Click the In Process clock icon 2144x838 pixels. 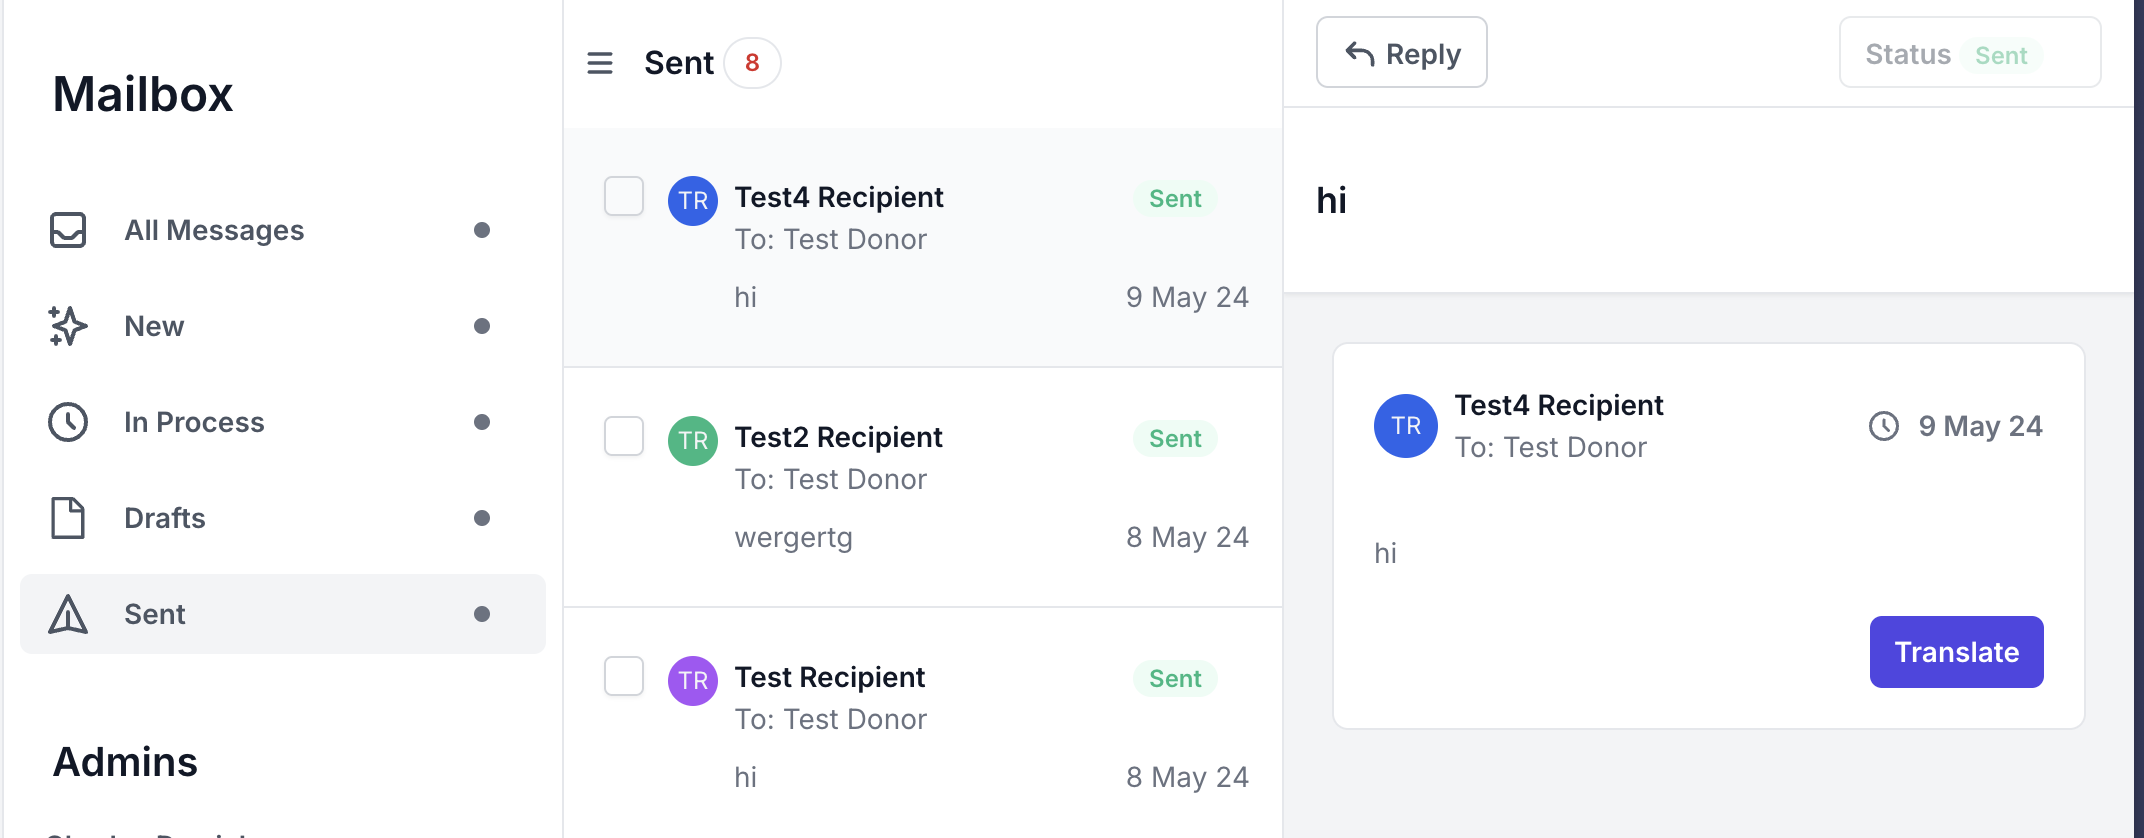pyautogui.click(x=68, y=422)
